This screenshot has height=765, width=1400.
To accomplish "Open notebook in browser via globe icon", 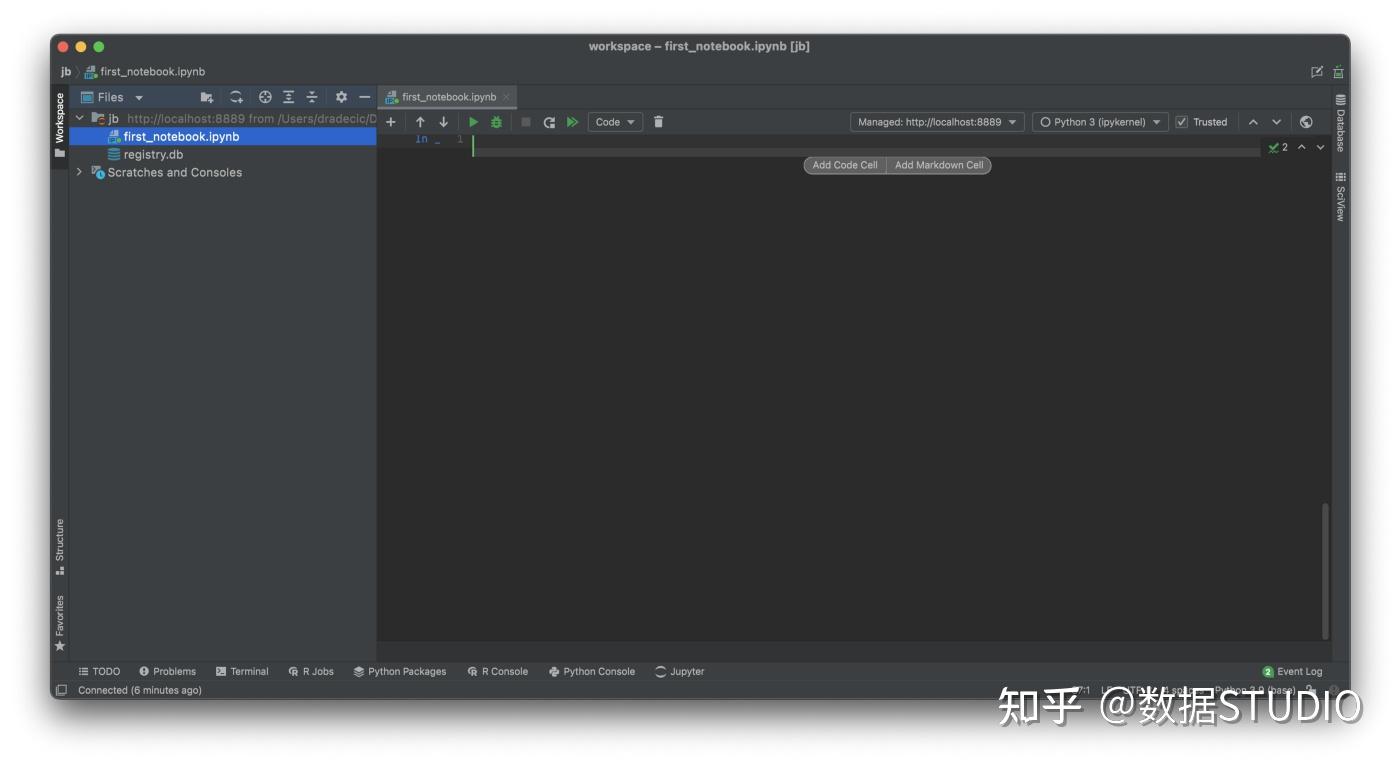I will coord(1306,121).
